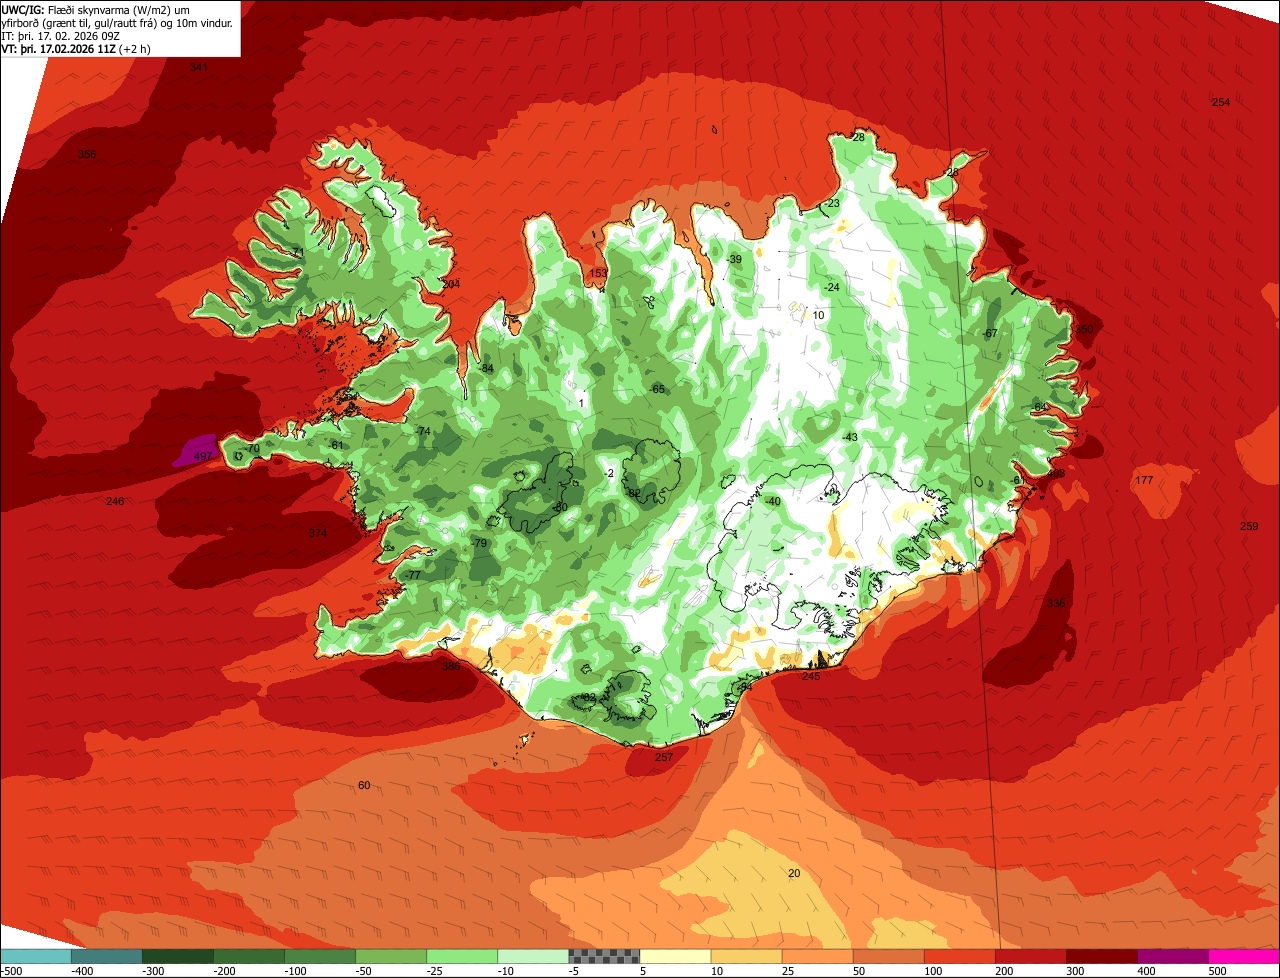
Task: Click the line 'yfirborð (grænt til, gul/rautt frá) og 10m vindur.'
Action: 119,22
